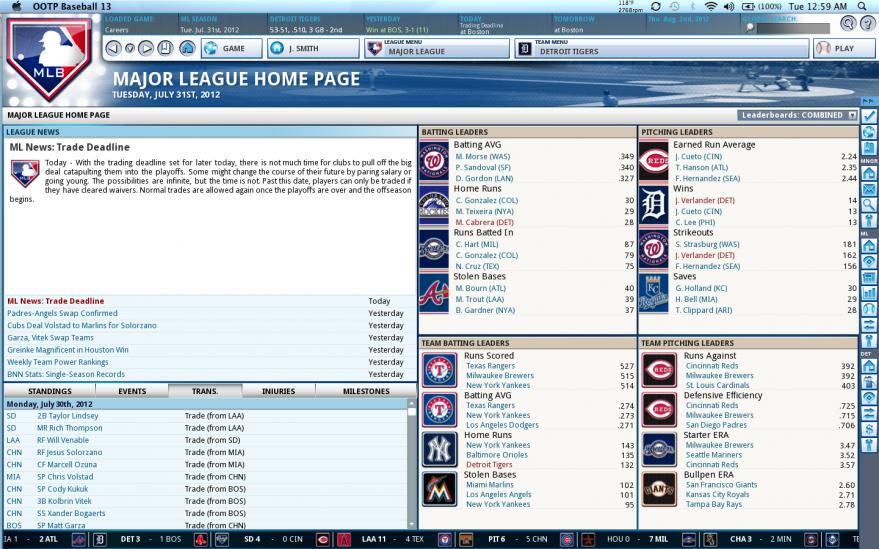Open the MINOR section home icon in the sidebar

point(868,173)
